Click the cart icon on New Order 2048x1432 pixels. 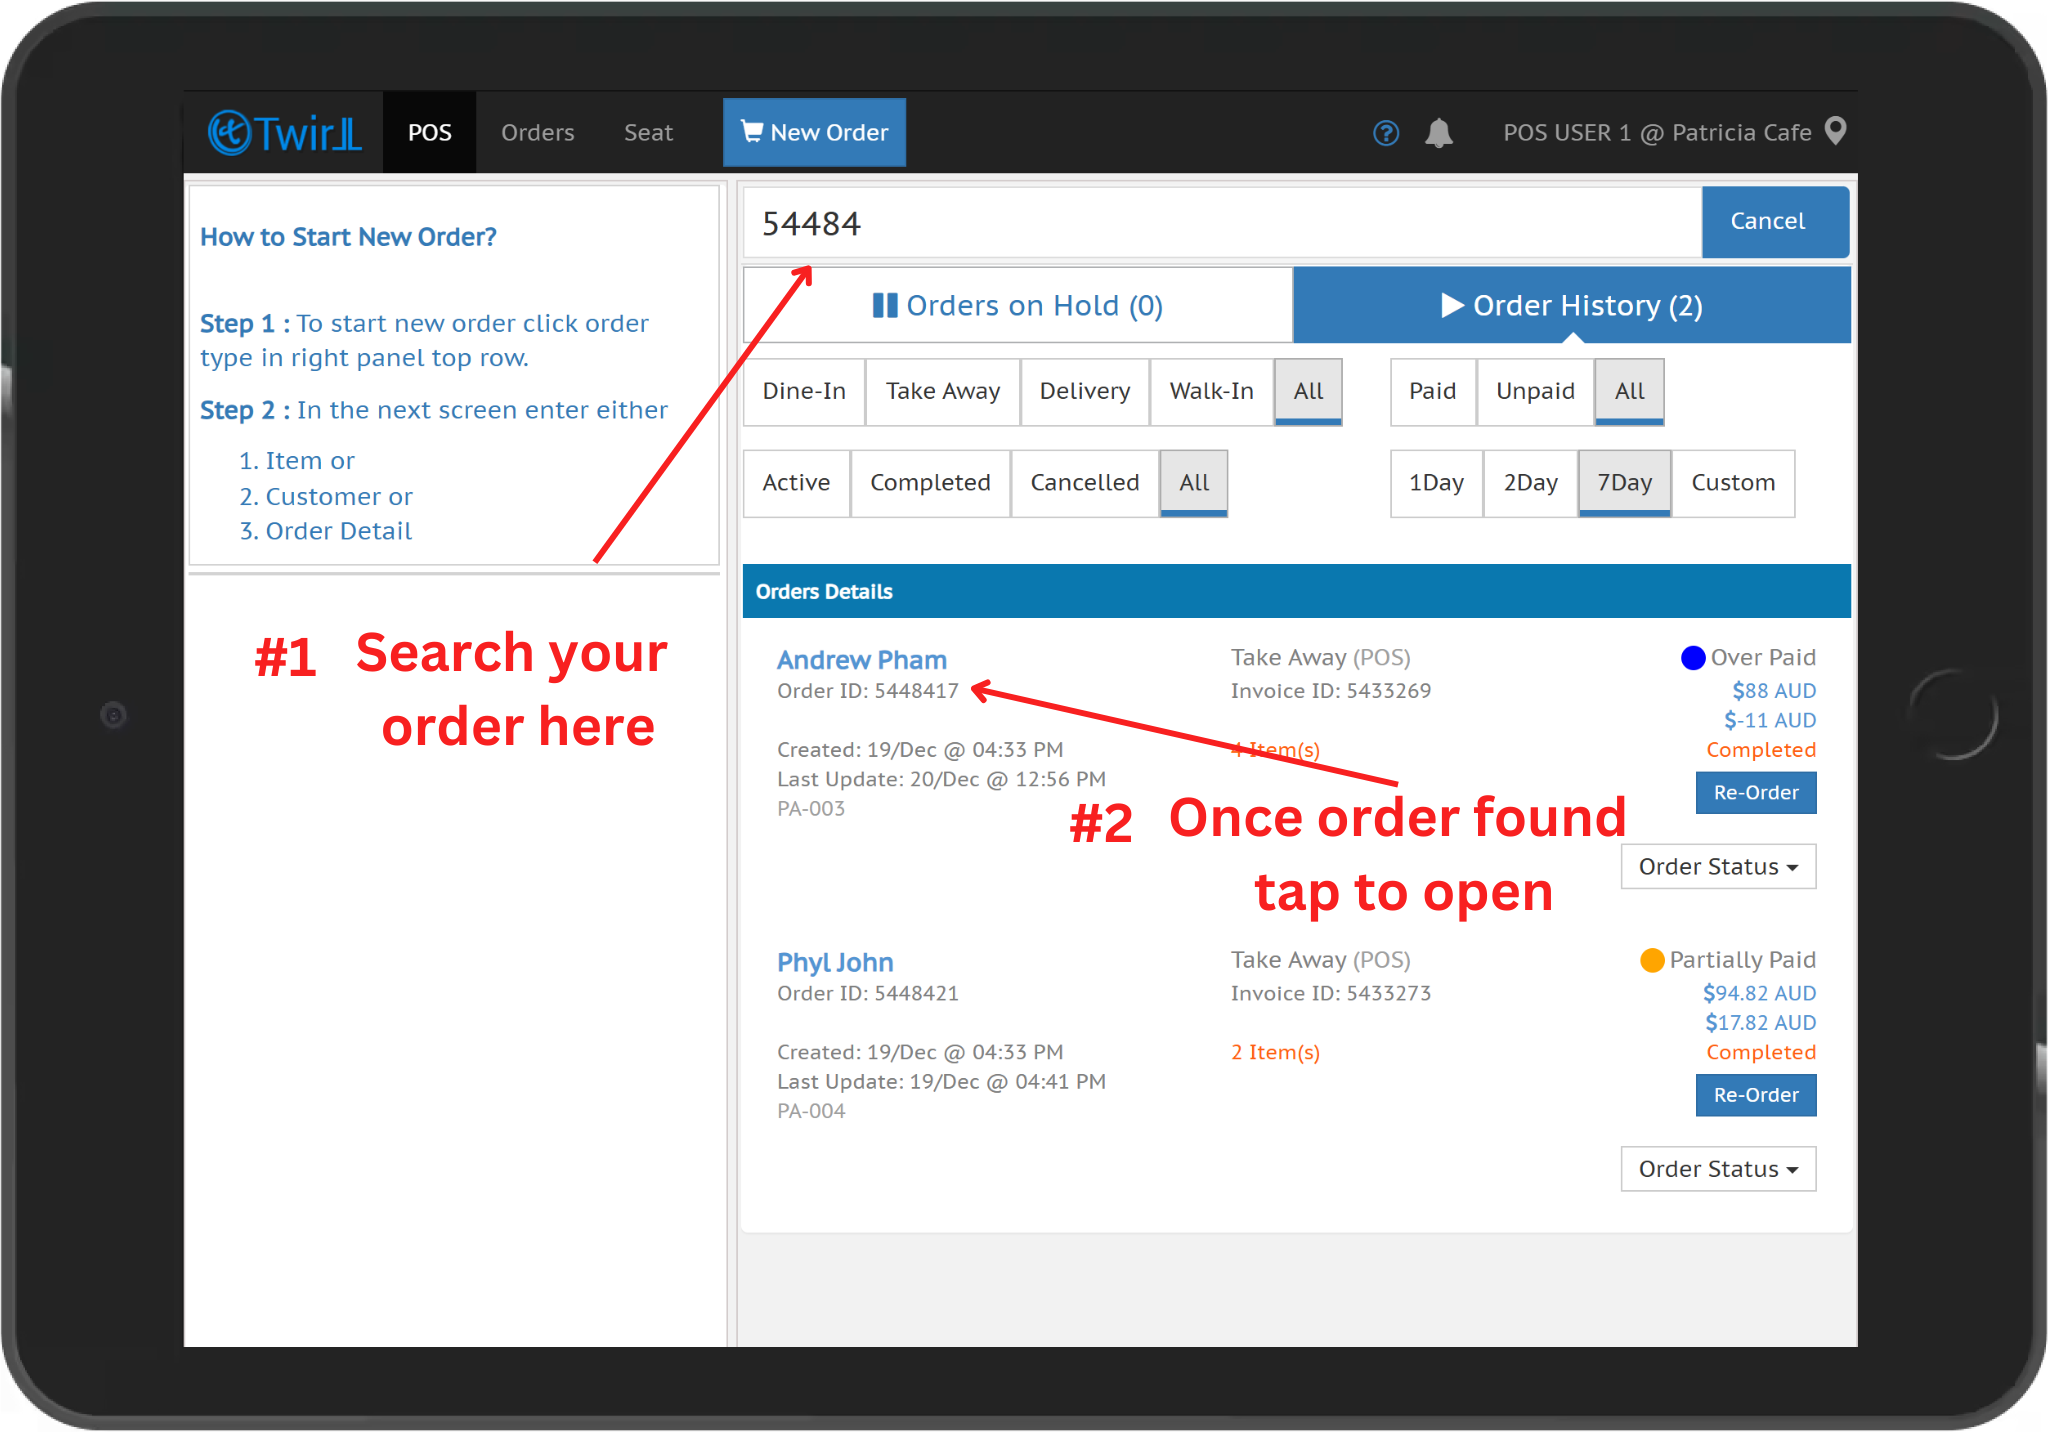click(x=751, y=131)
